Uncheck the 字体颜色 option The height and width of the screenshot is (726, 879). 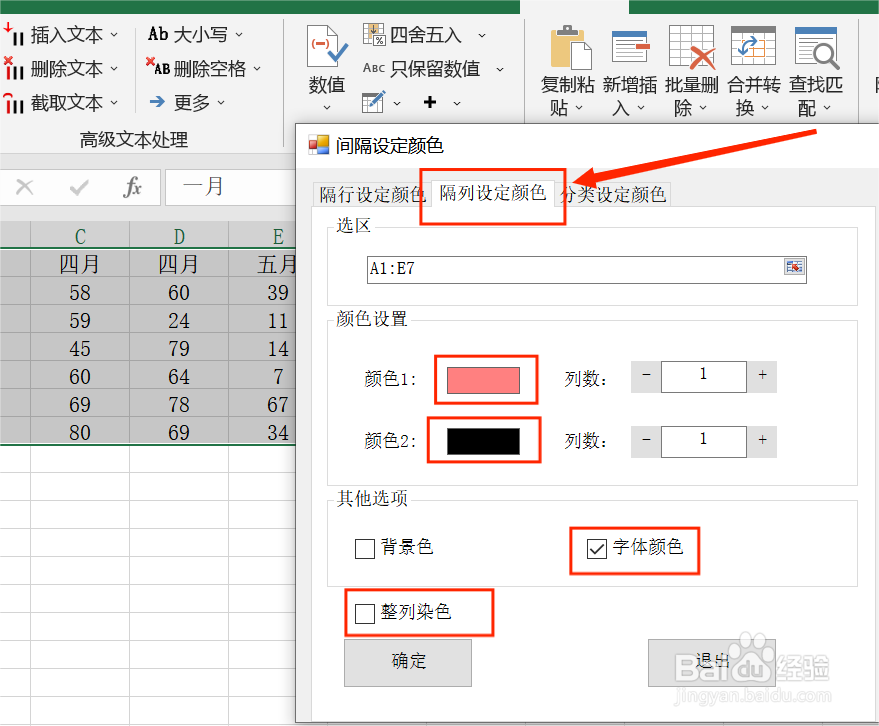click(x=594, y=548)
